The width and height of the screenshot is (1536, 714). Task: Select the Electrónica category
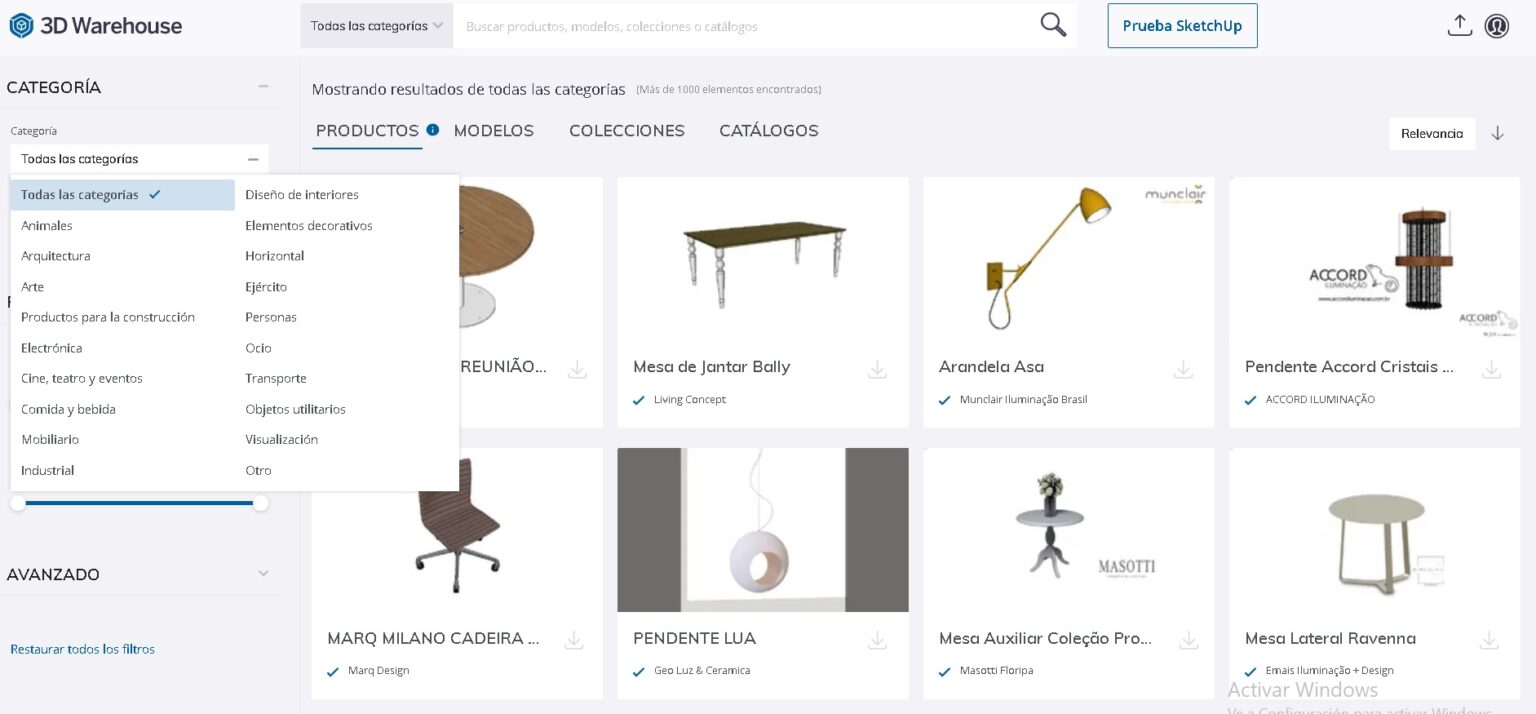pyautogui.click(x=51, y=347)
